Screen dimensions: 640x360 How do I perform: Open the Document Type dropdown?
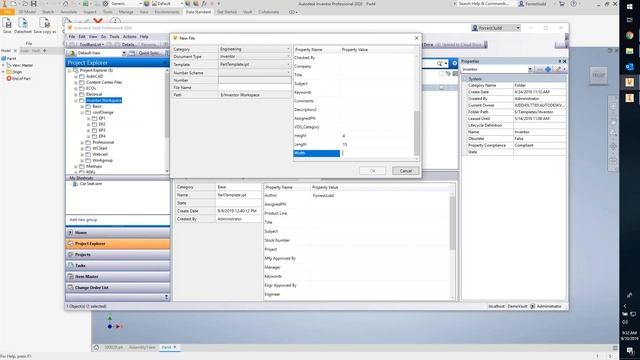pyautogui.click(x=288, y=57)
